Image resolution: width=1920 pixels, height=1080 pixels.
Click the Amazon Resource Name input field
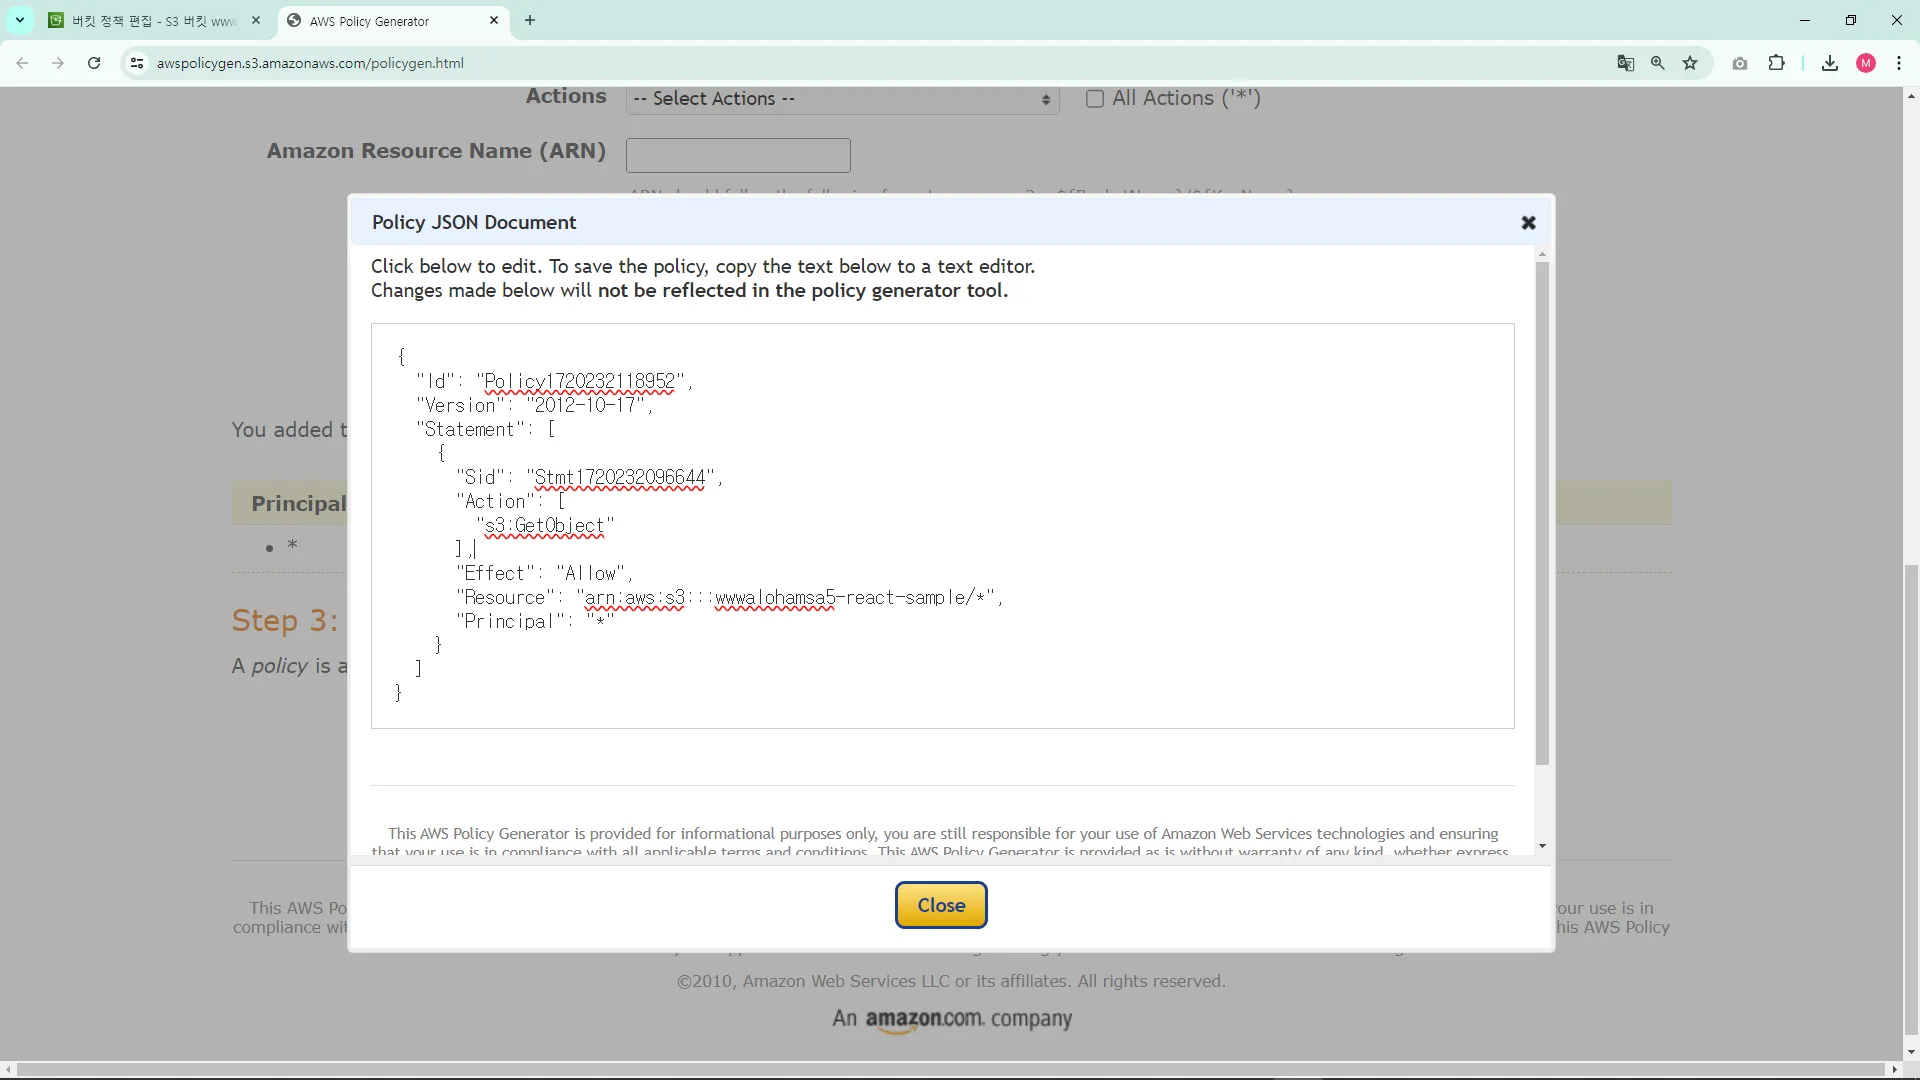738,155
